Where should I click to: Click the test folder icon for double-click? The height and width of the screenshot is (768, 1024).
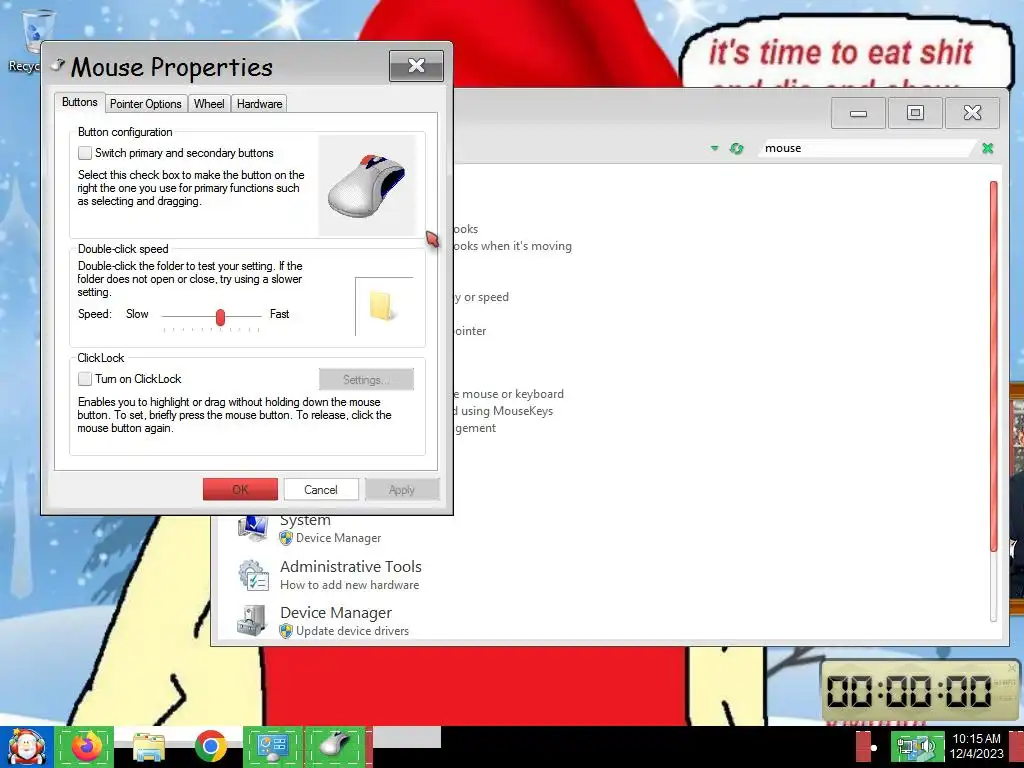tap(382, 306)
